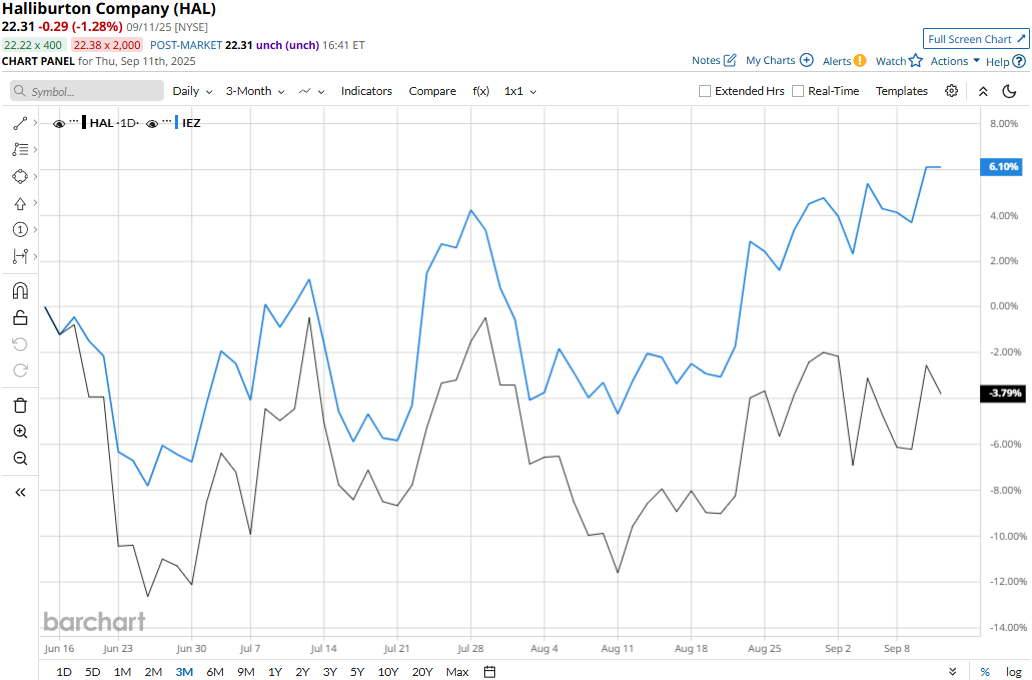Screen dimensions: 1032x680
Task: Click the Notes edit icon
Action: tap(730, 61)
